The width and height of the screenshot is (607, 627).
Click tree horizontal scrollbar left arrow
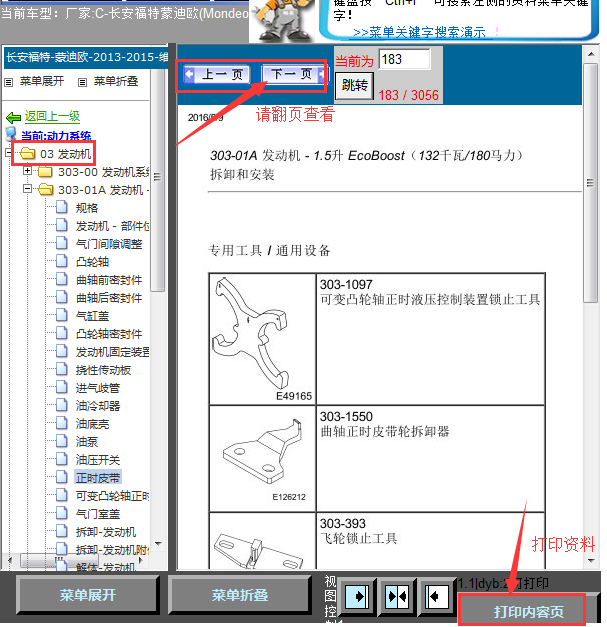click(10, 560)
